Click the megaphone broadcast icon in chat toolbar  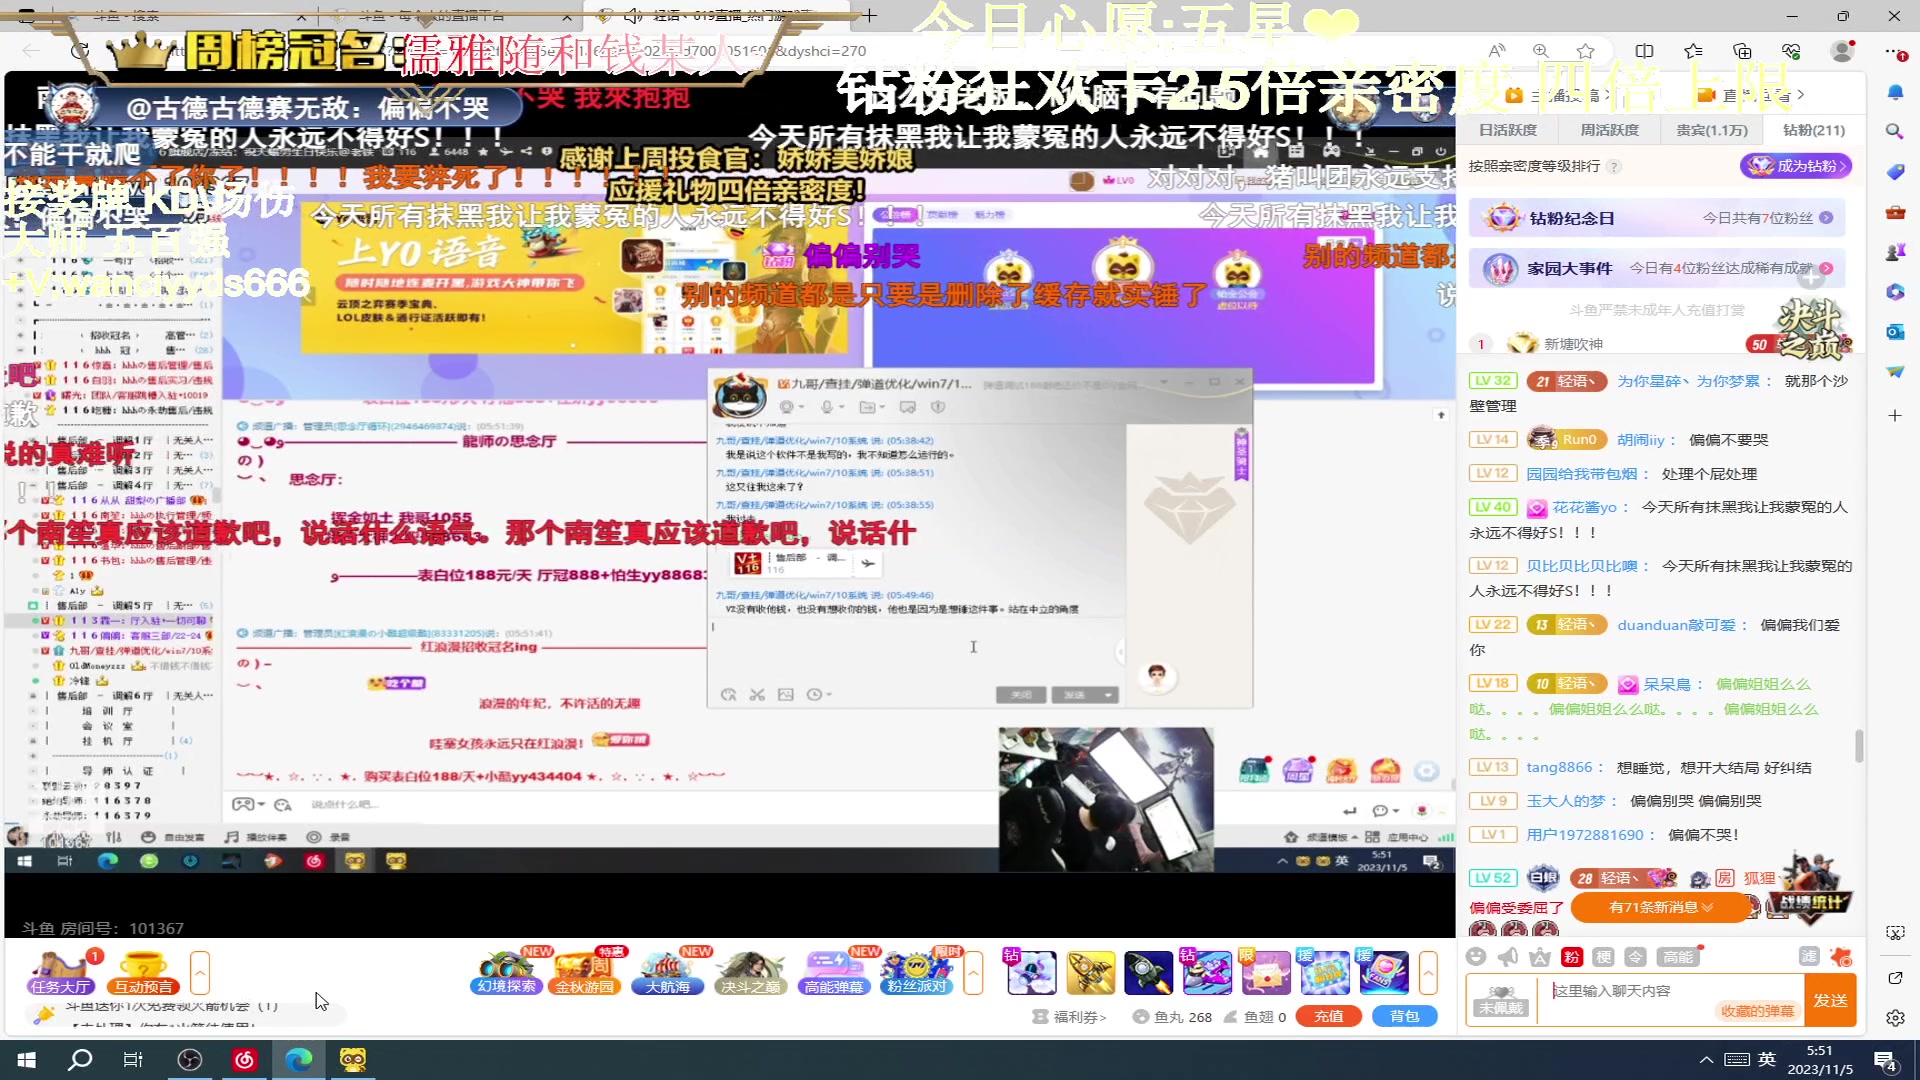click(x=1508, y=957)
